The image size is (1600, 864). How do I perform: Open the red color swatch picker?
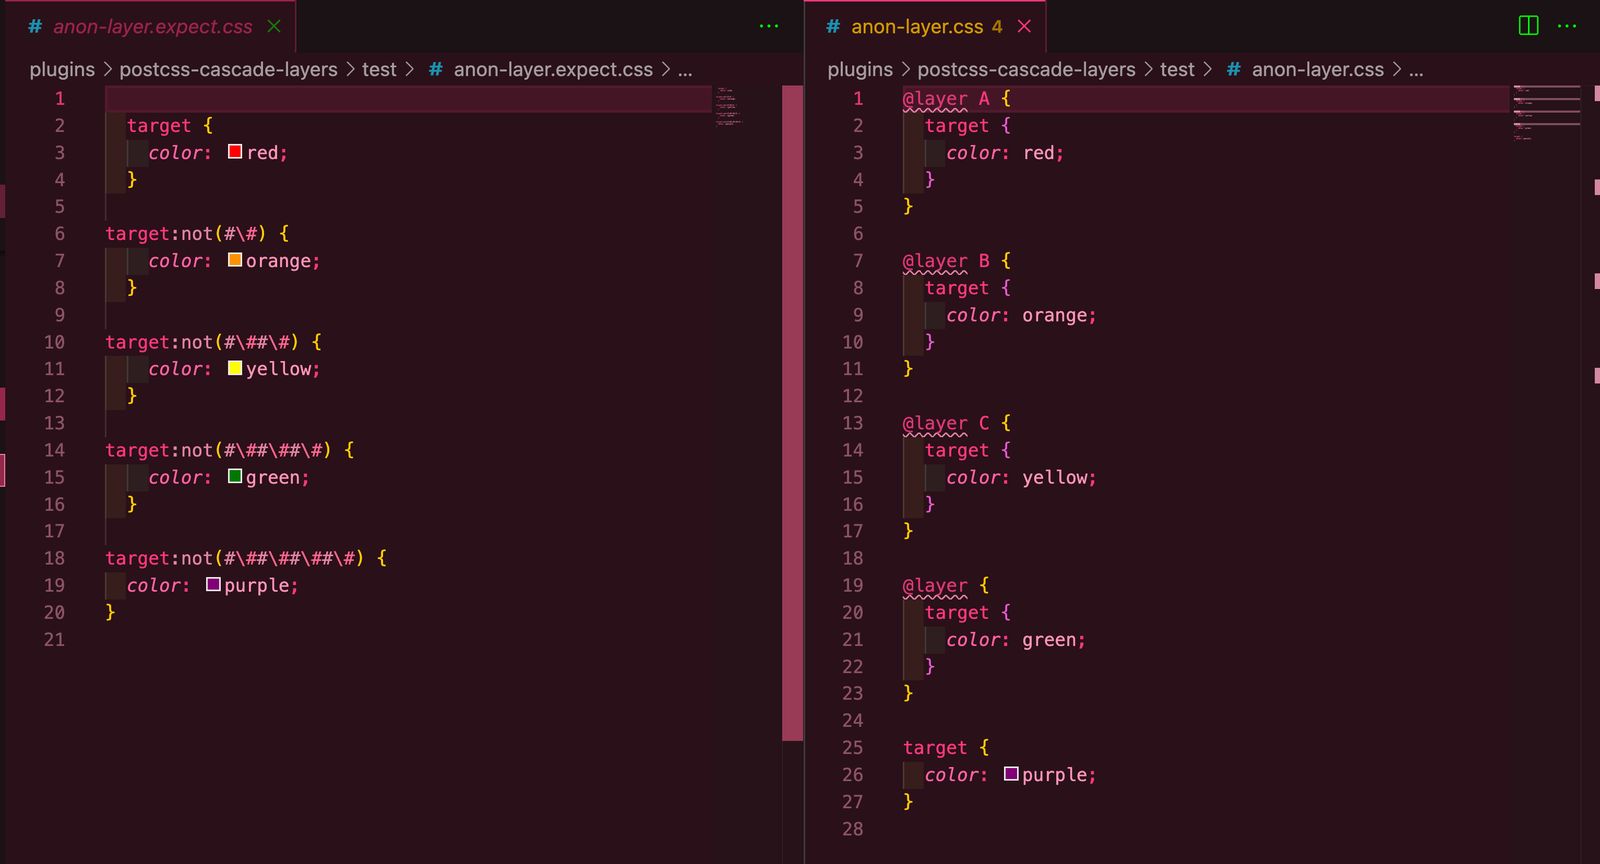click(235, 152)
